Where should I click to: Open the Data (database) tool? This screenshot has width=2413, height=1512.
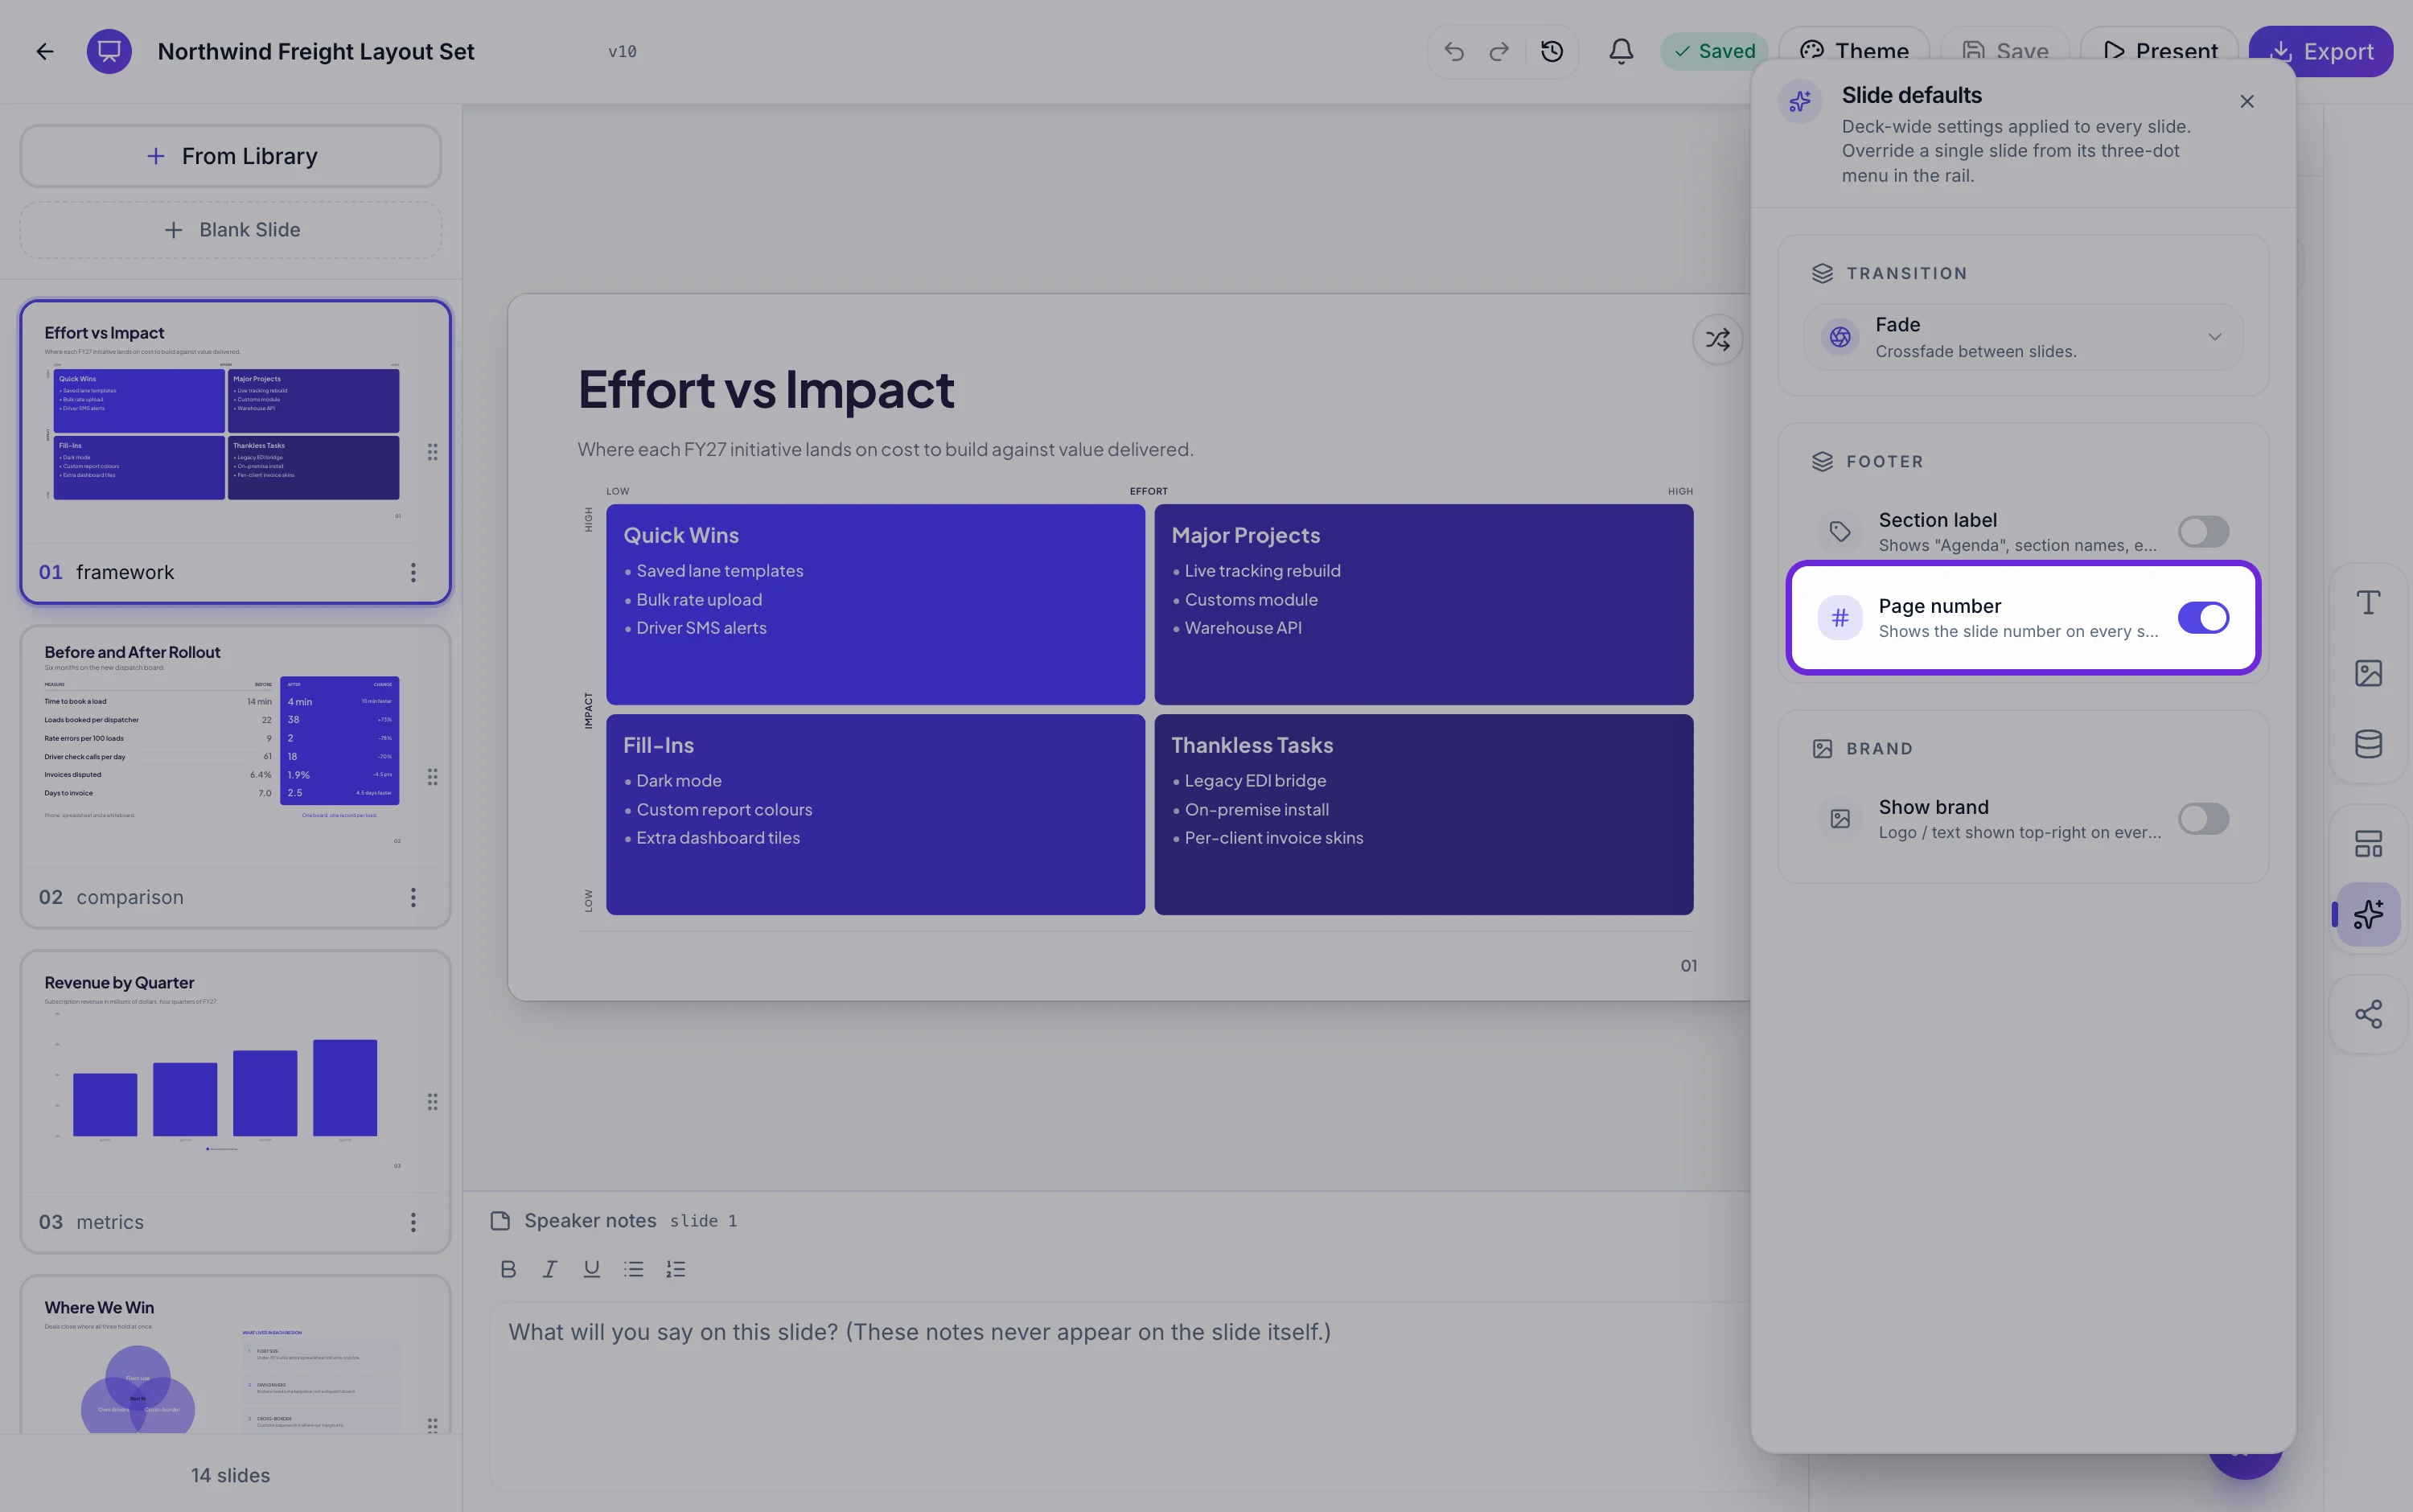point(2368,744)
